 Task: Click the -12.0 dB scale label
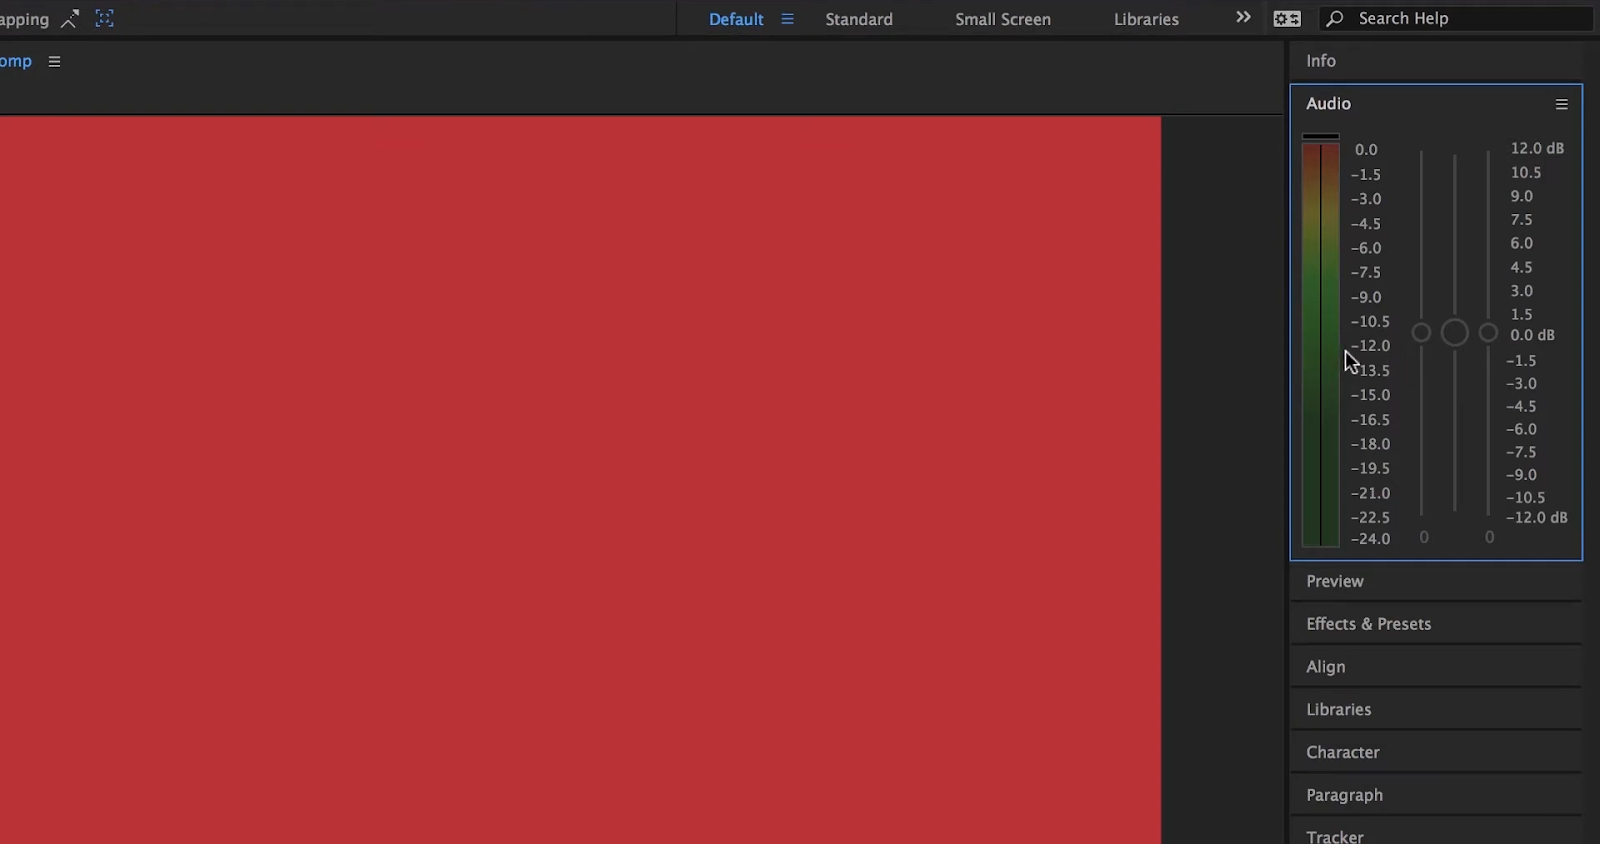[x=1537, y=518]
